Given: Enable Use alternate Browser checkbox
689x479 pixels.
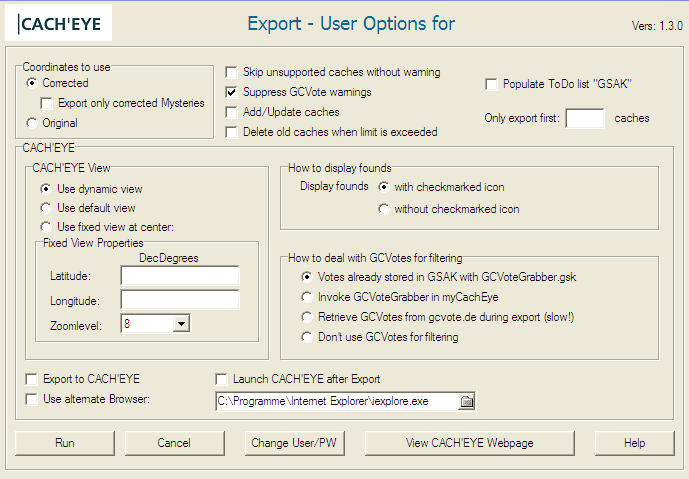Looking at the screenshot, I should point(31,399).
